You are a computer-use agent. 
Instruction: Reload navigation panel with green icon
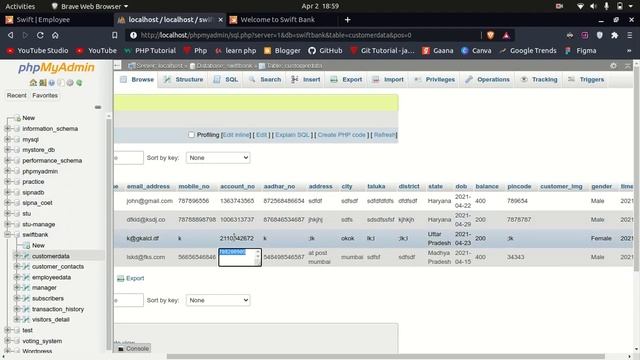click(79, 83)
